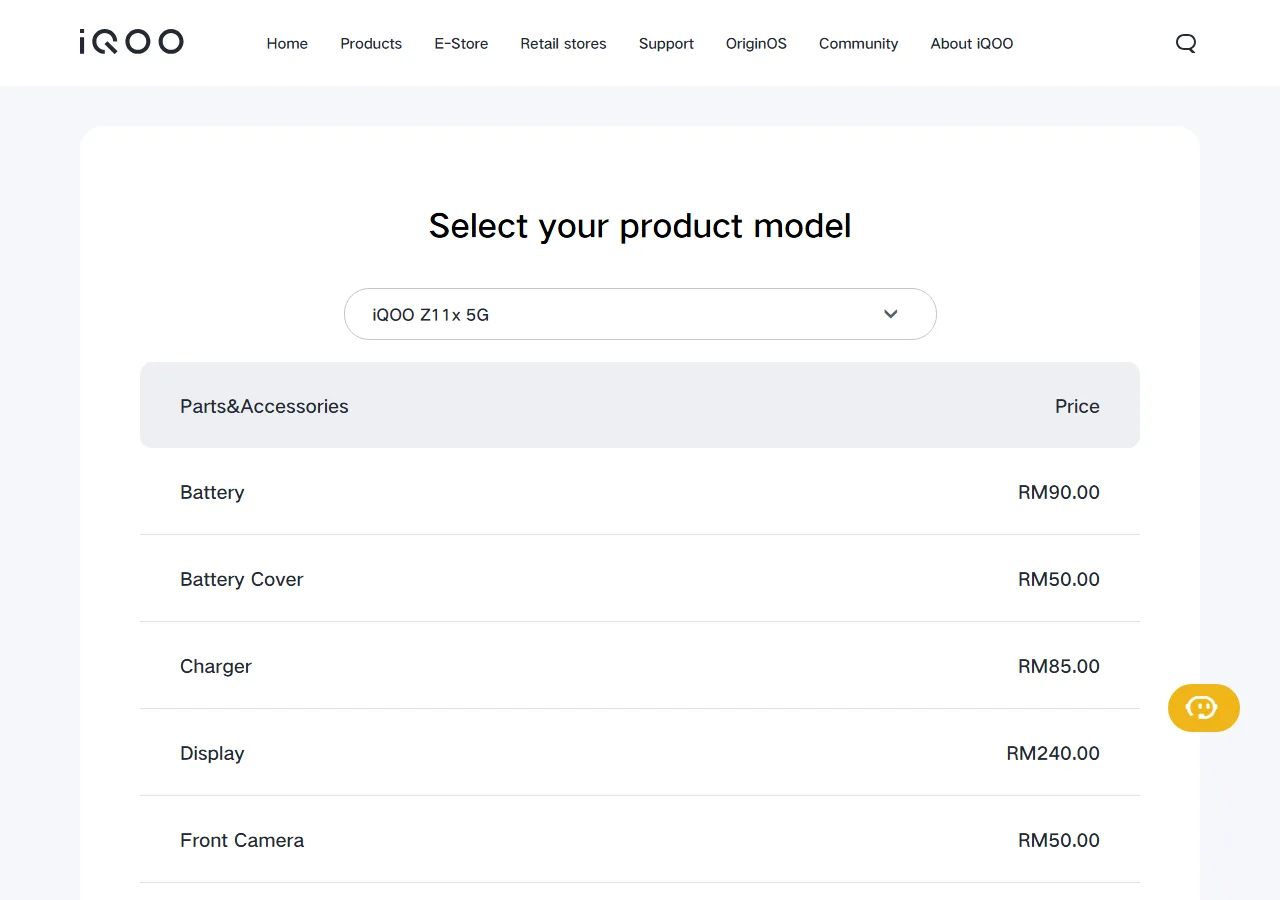Select the Display row label

(x=212, y=753)
